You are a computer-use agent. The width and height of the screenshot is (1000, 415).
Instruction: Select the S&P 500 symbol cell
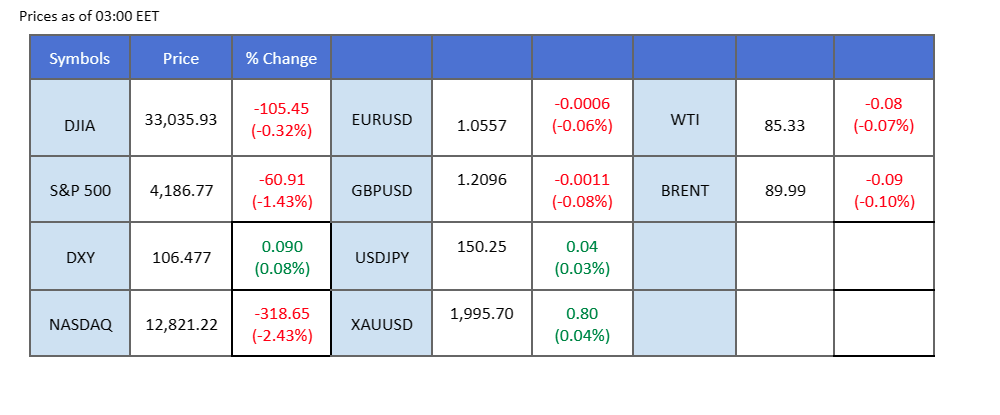80,189
